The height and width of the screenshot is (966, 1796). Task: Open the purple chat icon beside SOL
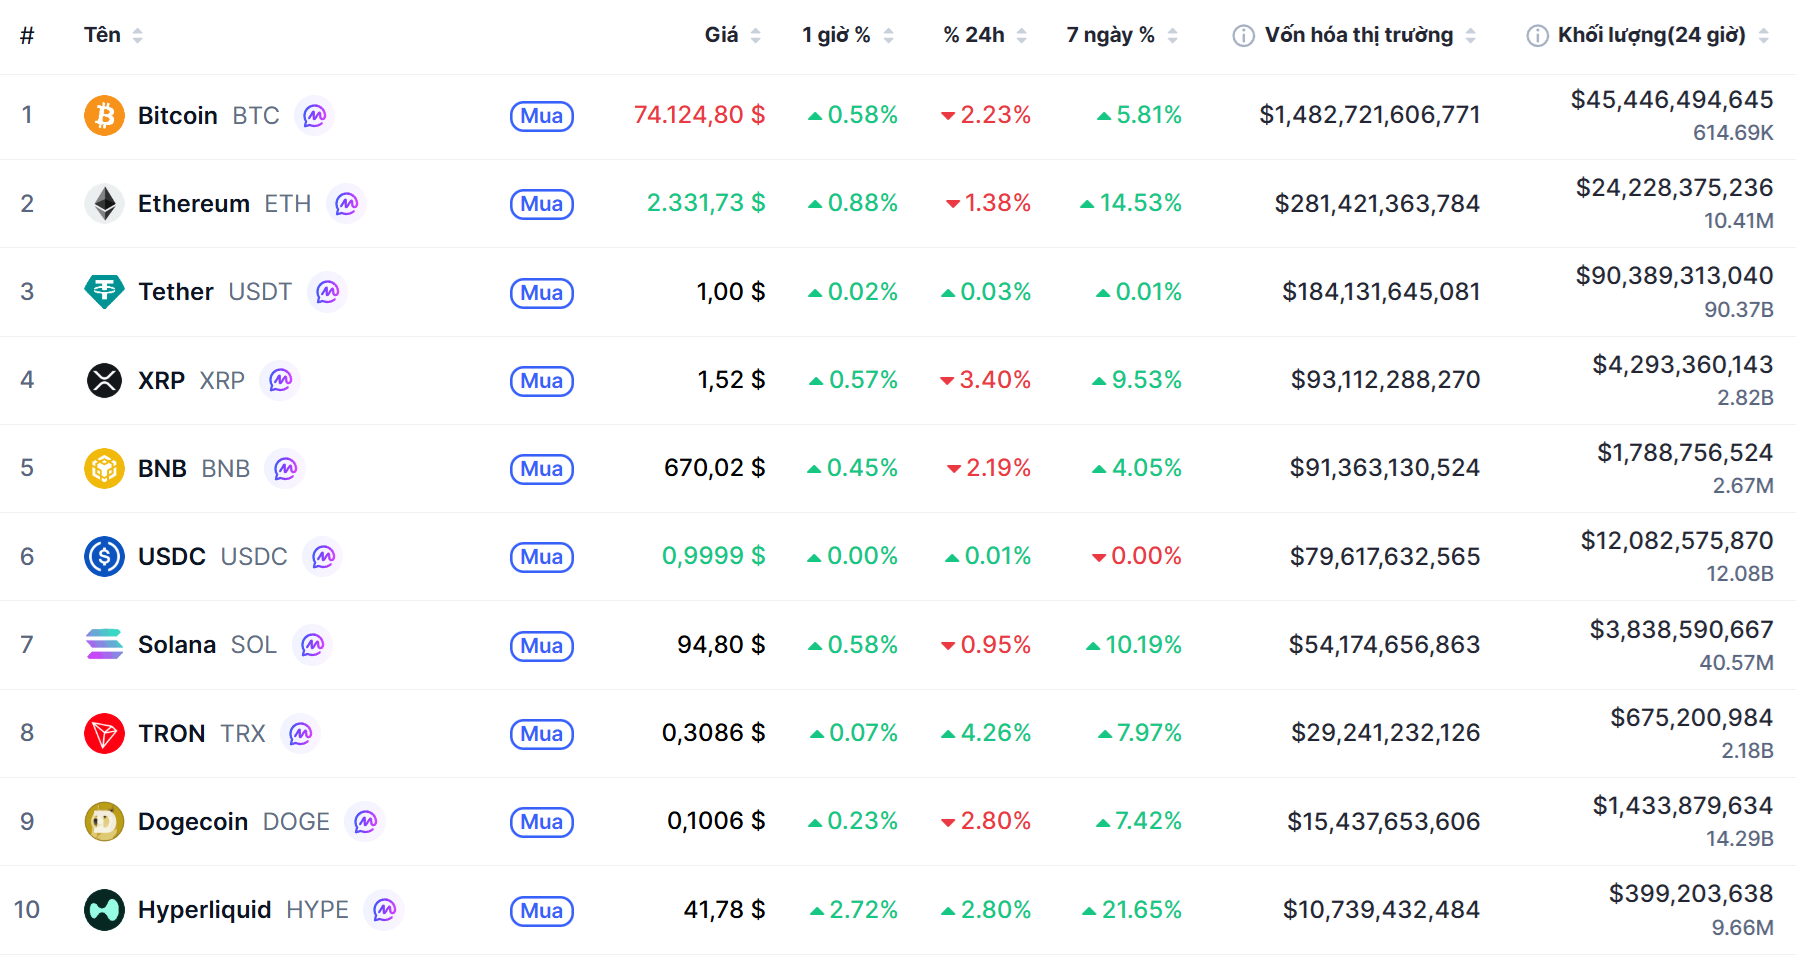312,645
